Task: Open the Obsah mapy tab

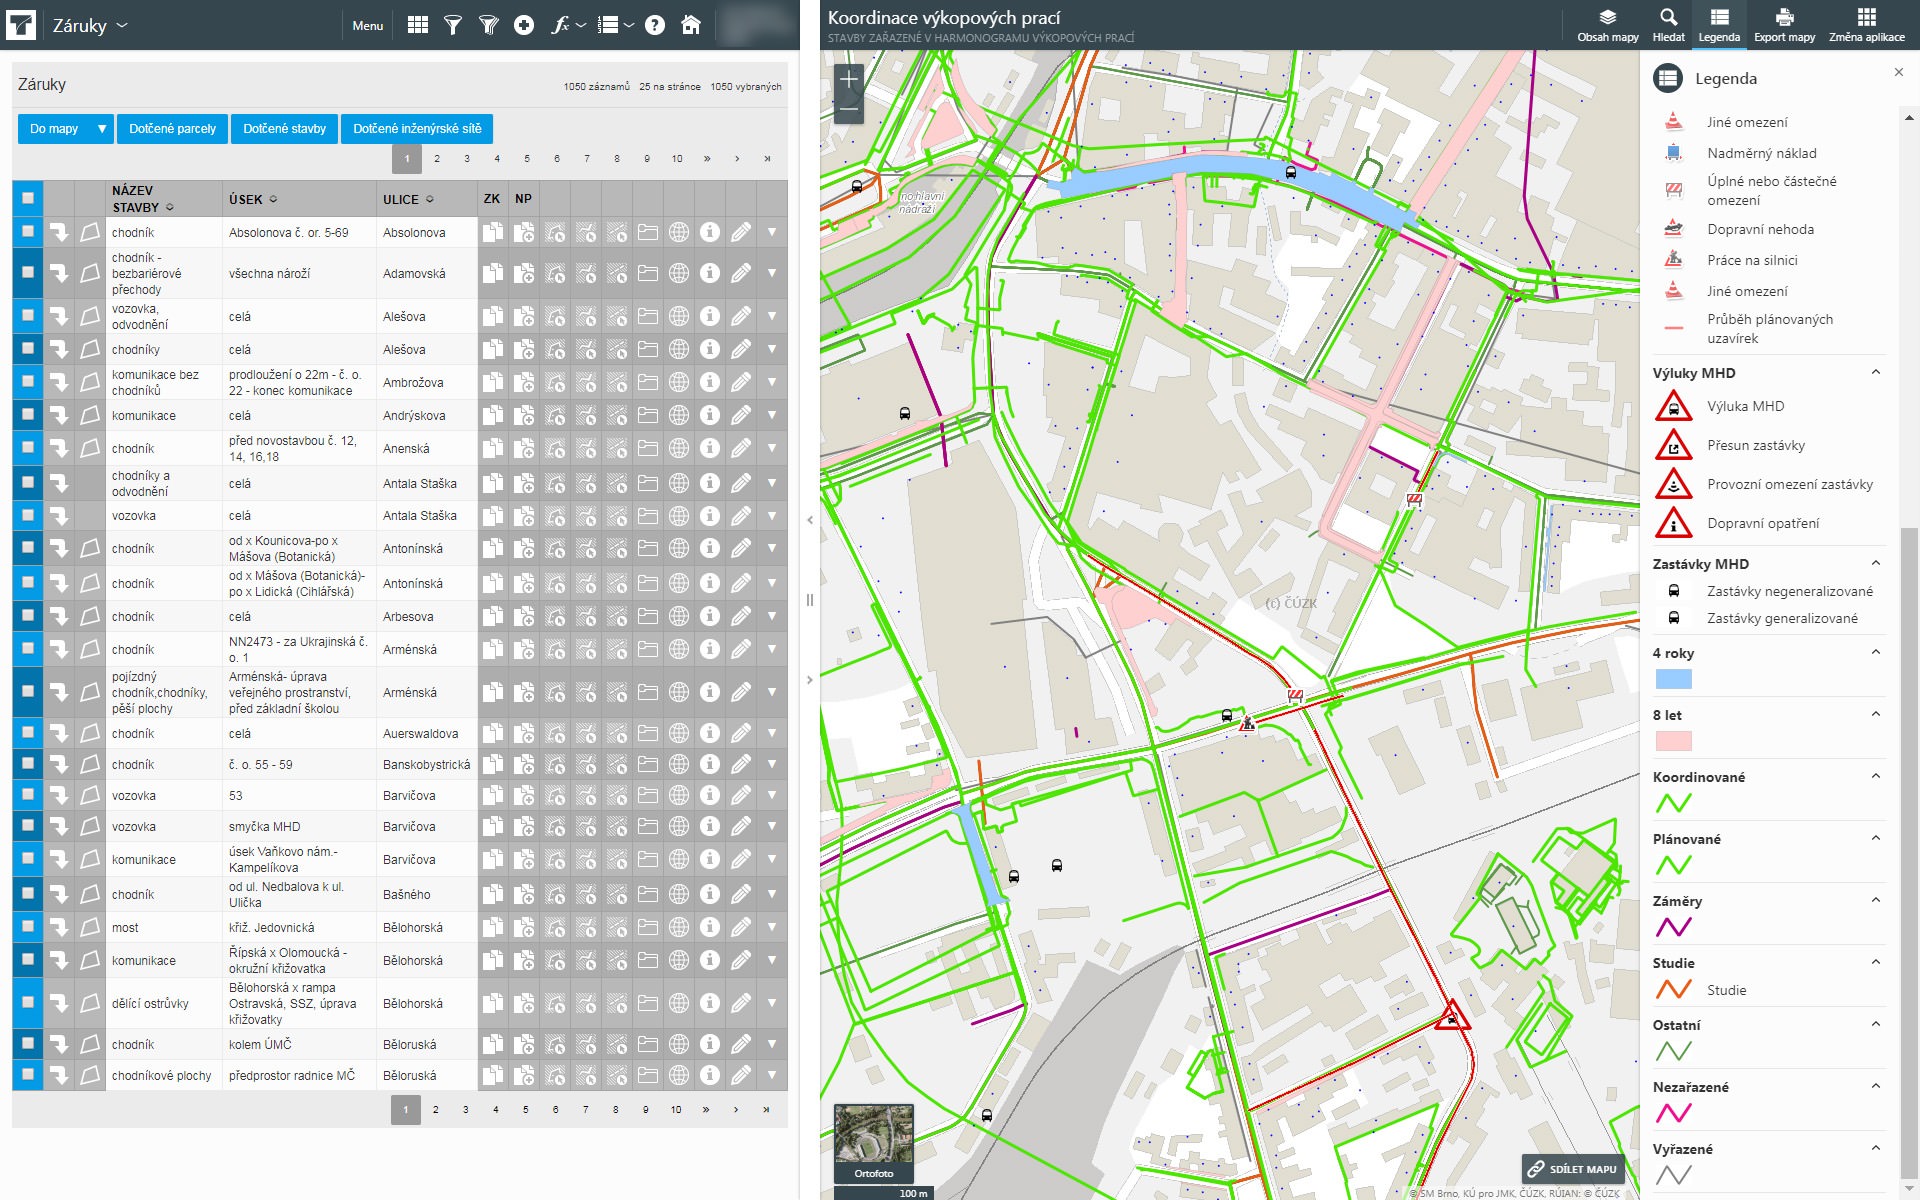Action: click(1608, 25)
